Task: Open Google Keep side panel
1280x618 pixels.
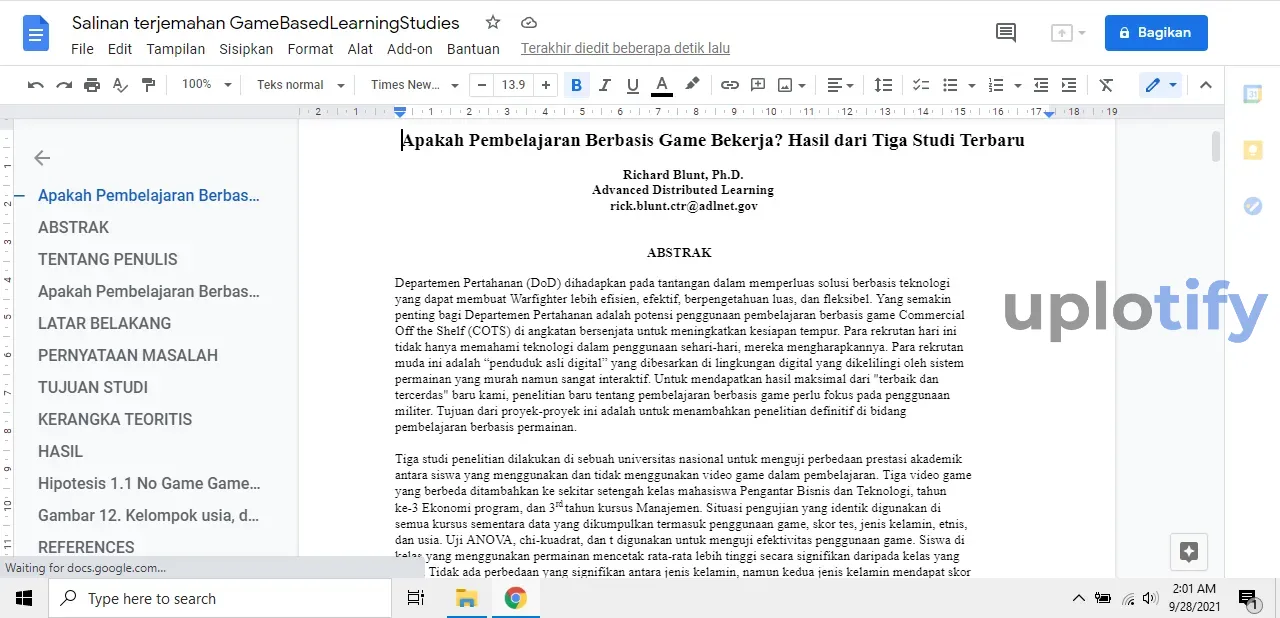Action: 1252,150
